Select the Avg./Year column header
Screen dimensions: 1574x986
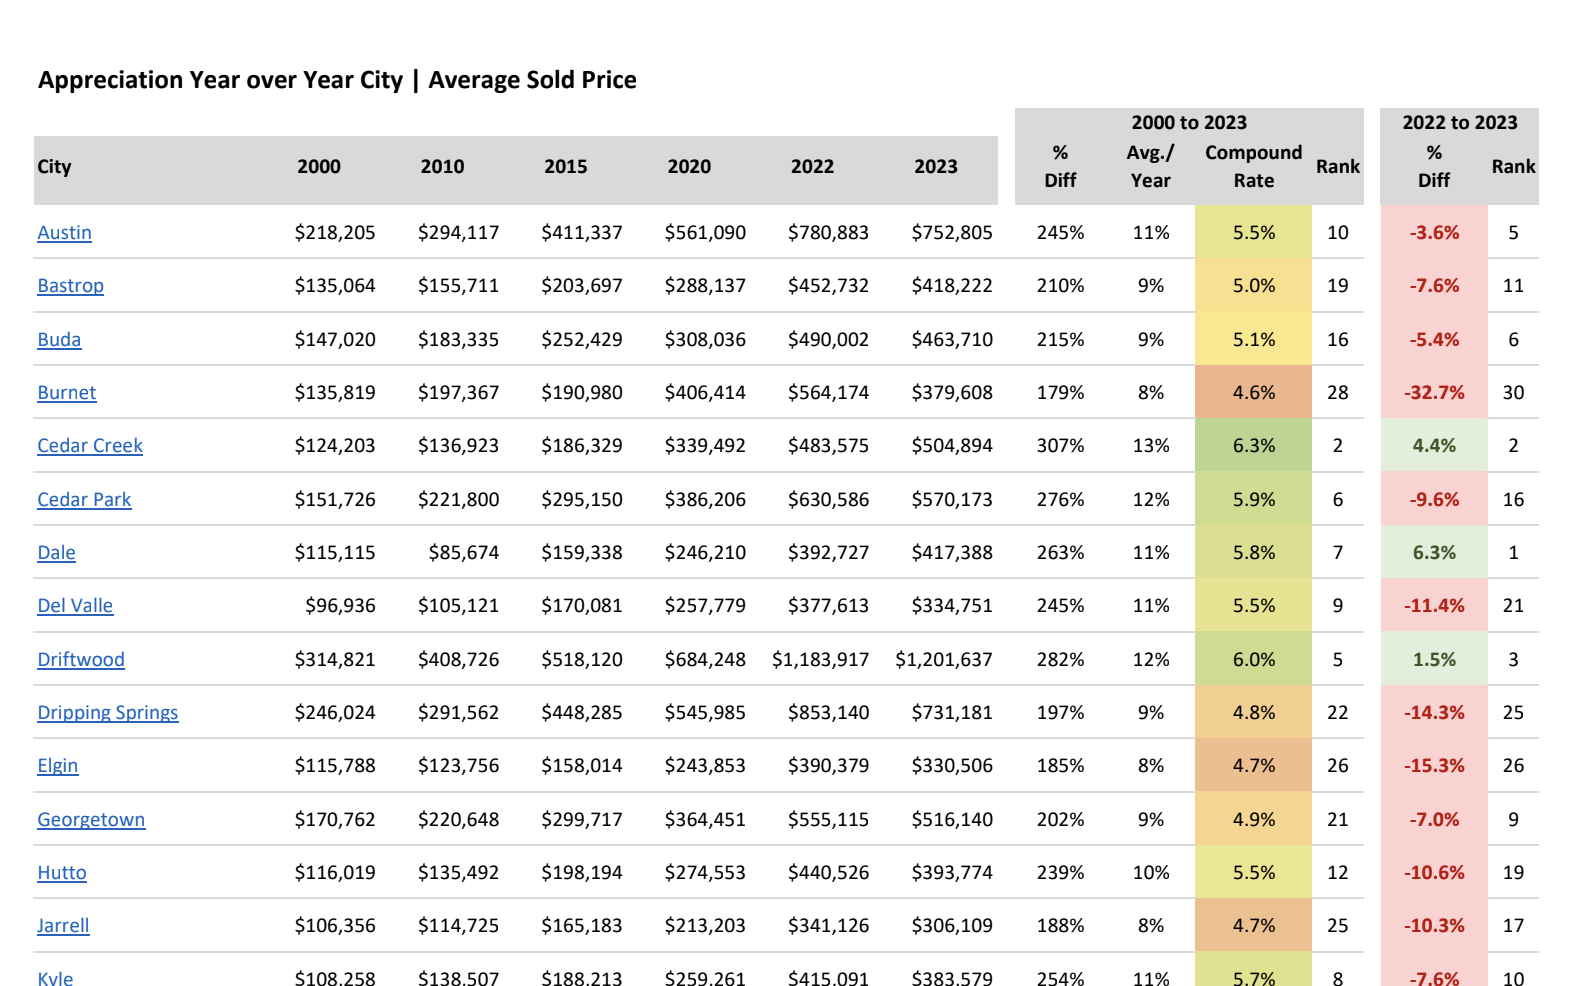[x=1151, y=167]
